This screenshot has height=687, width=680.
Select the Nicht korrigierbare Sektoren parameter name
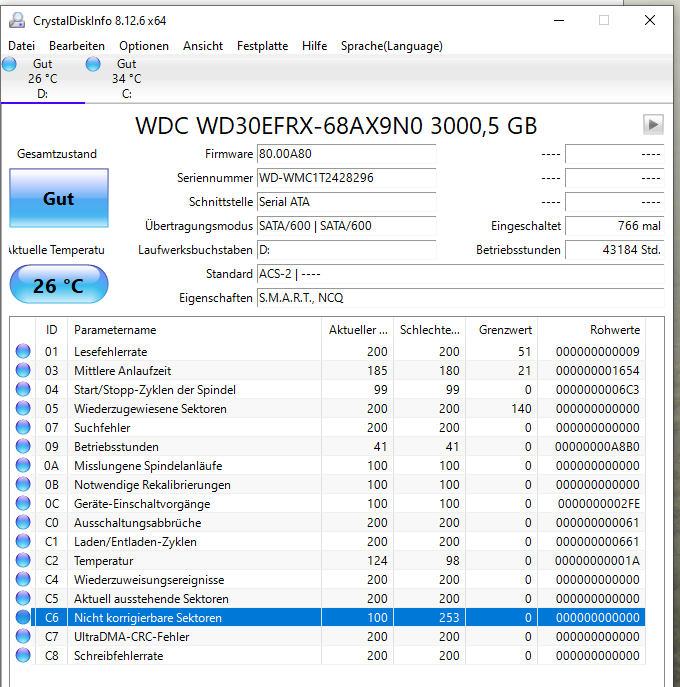(148, 617)
